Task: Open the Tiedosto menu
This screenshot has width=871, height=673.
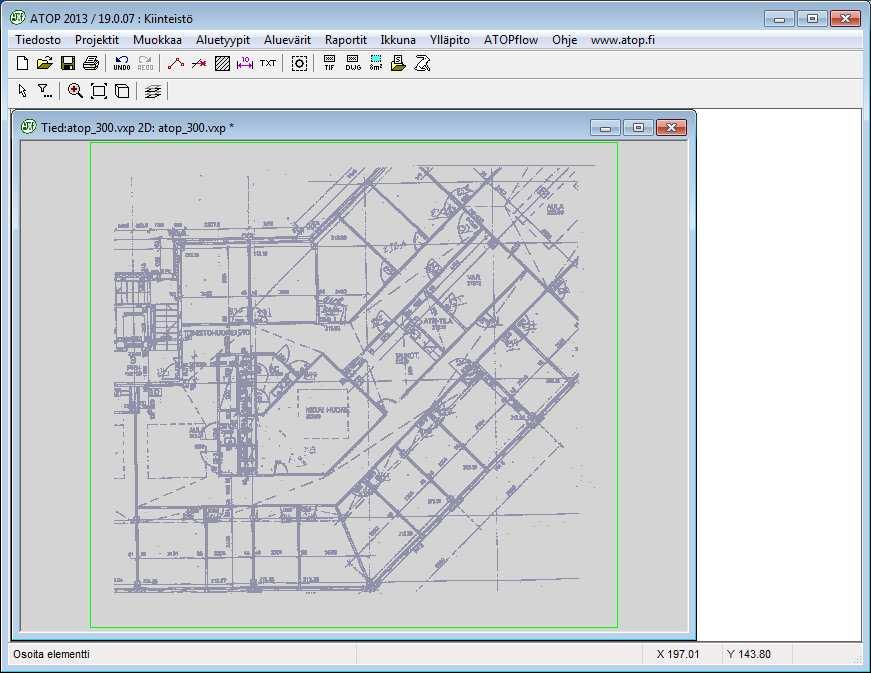Action: (x=38, y=40)
